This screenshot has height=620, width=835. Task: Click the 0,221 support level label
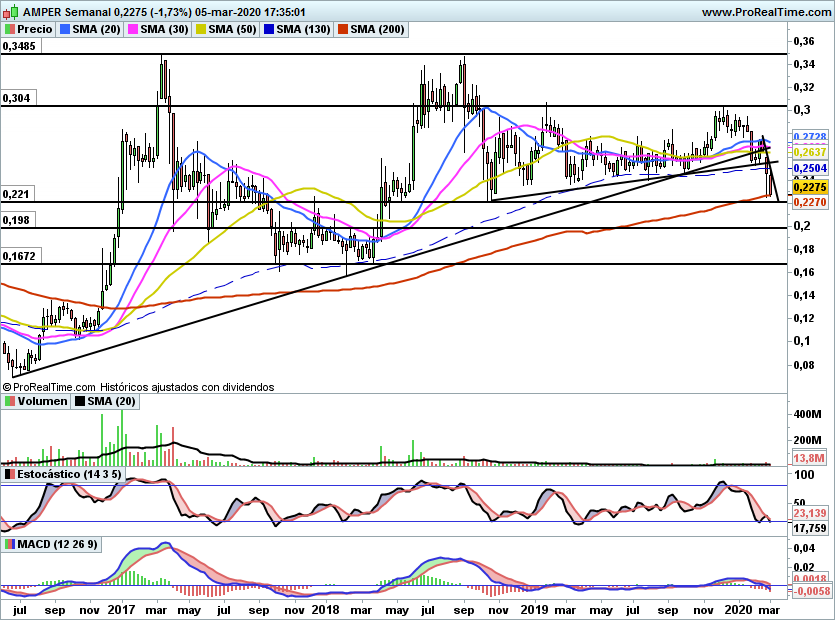coord(17,194)
